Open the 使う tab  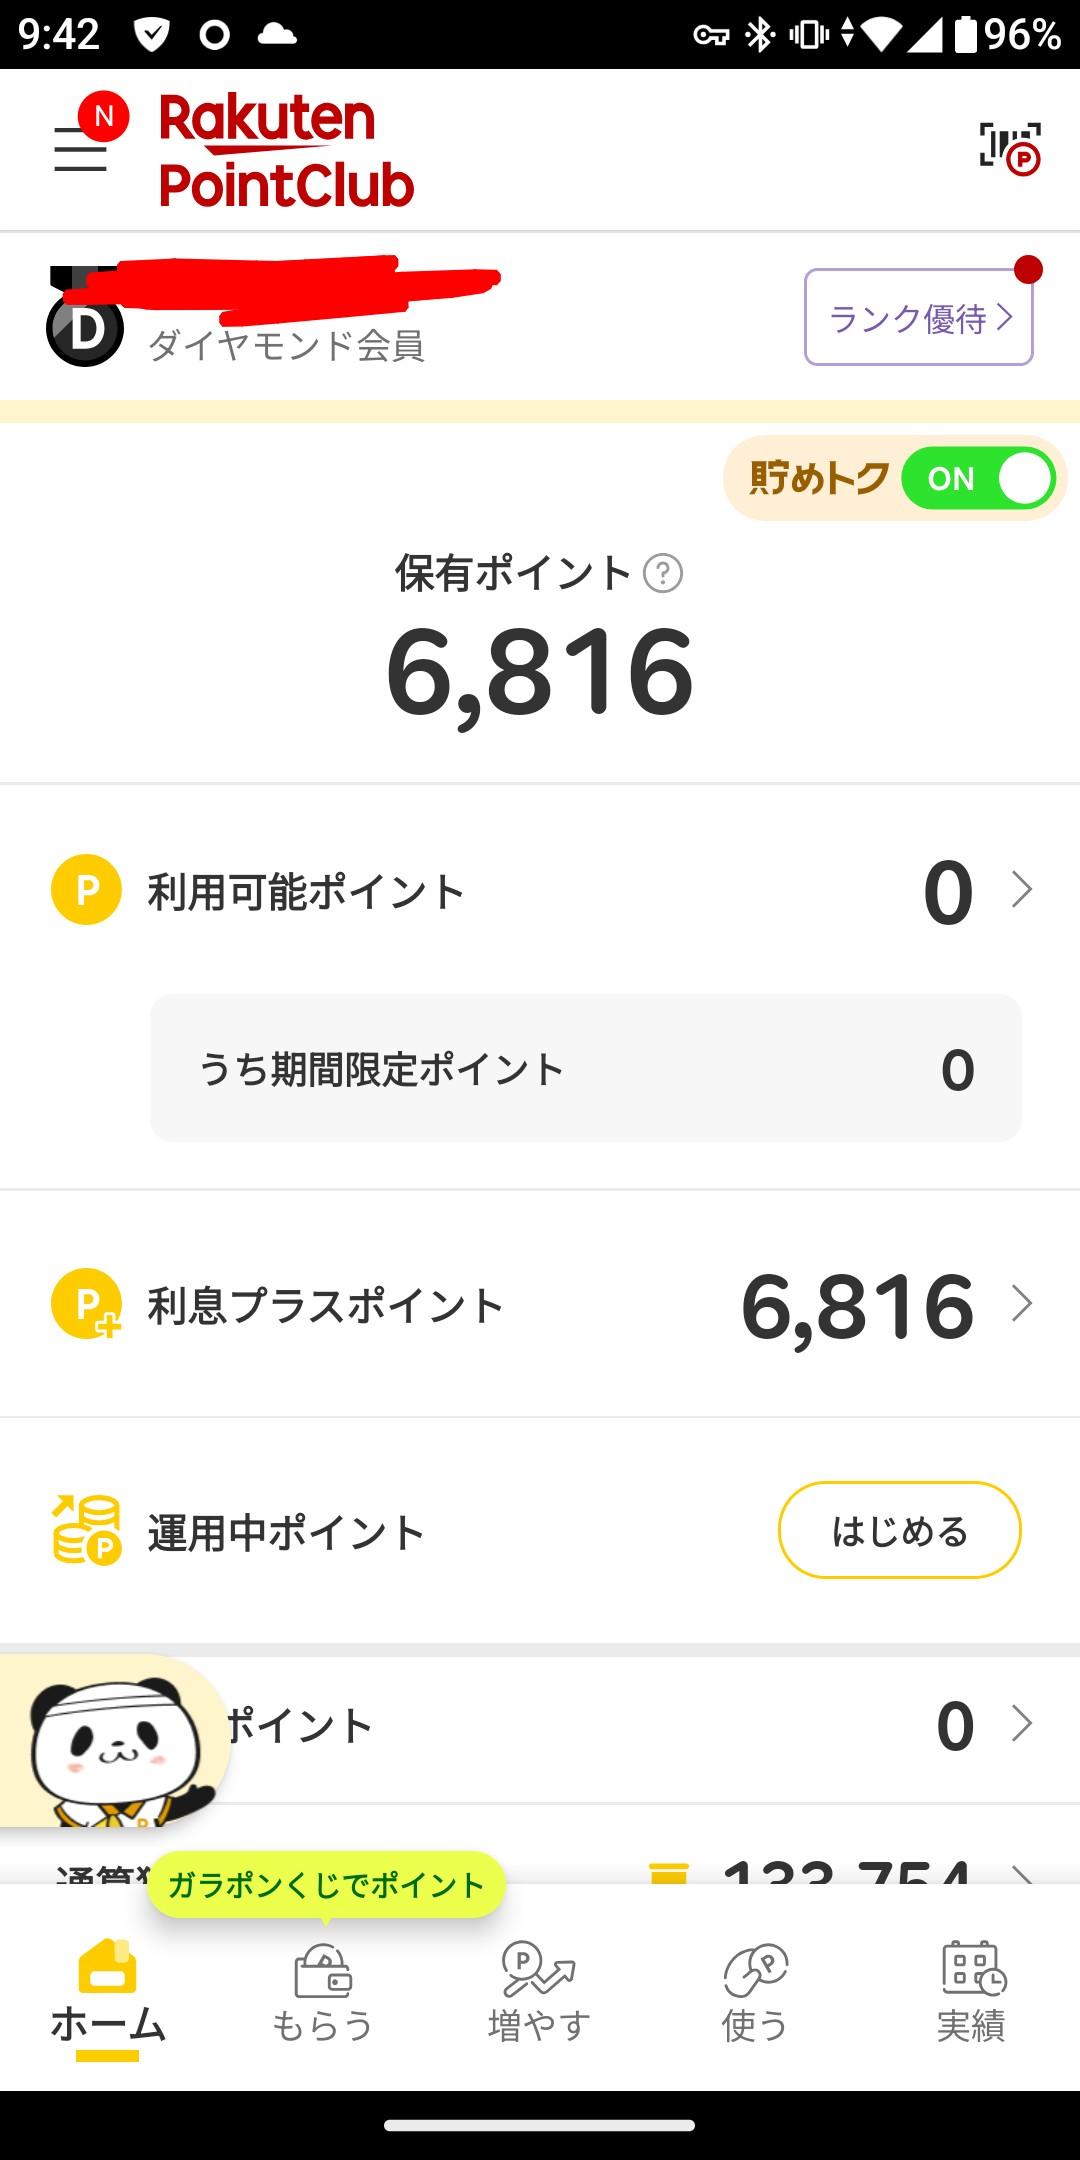[755, 1993]
